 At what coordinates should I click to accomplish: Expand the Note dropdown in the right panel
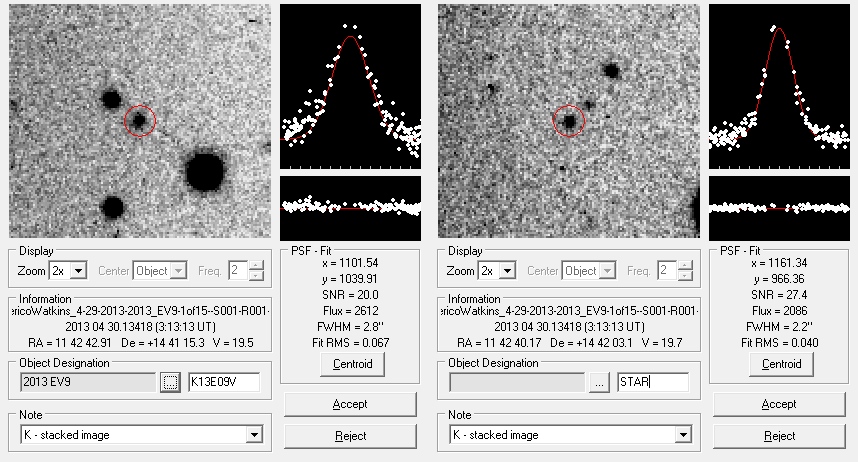(683, 435)
